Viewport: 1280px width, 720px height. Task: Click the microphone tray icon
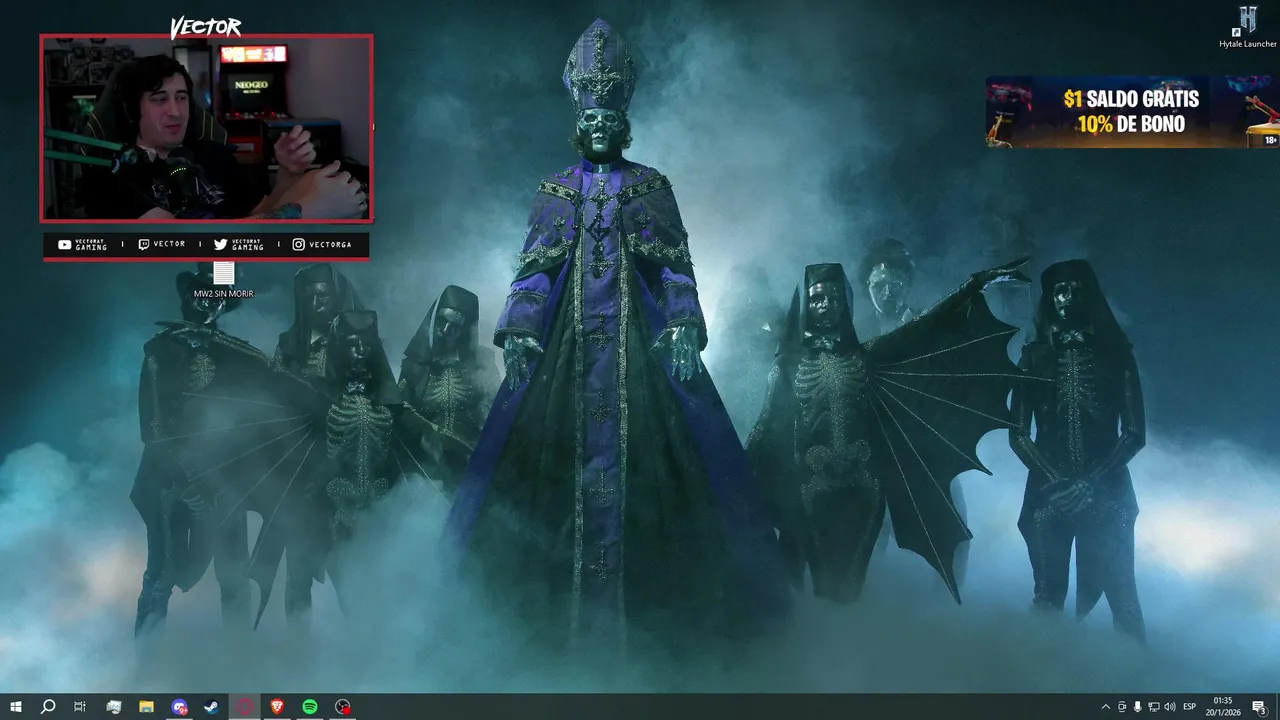click(x=1138, y=707)
